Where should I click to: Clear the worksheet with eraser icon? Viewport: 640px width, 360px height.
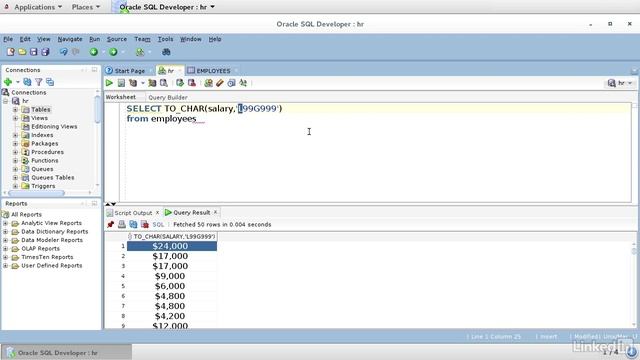pyautogui.click(x=220, y=83)
